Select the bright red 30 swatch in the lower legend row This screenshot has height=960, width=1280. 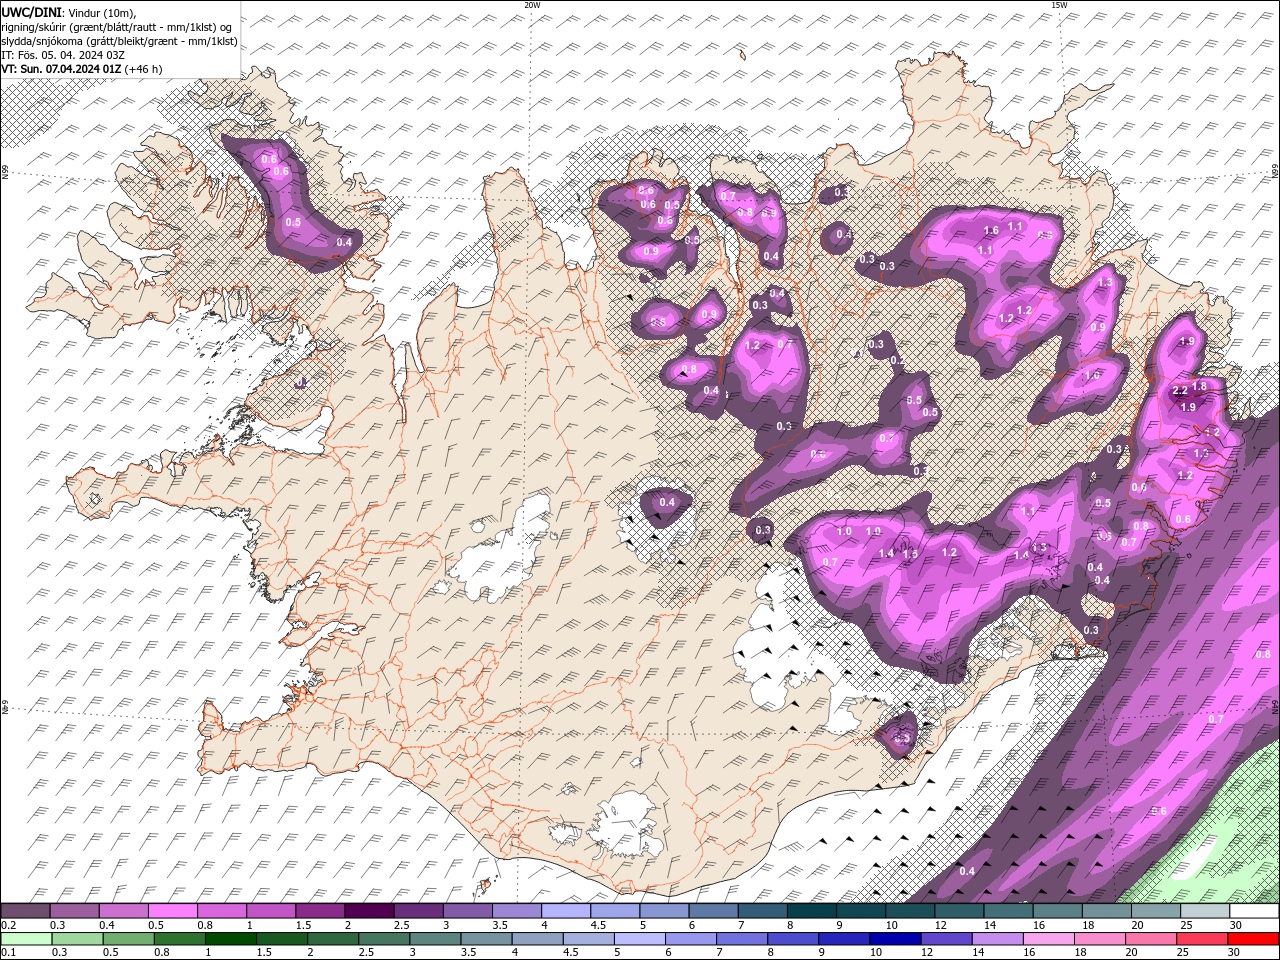1254,938
